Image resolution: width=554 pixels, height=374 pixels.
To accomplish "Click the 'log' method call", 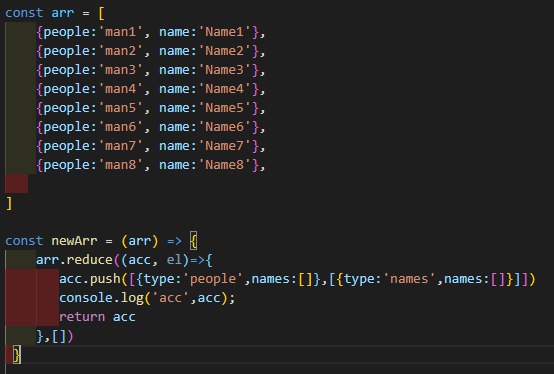I will coord(132,298).
